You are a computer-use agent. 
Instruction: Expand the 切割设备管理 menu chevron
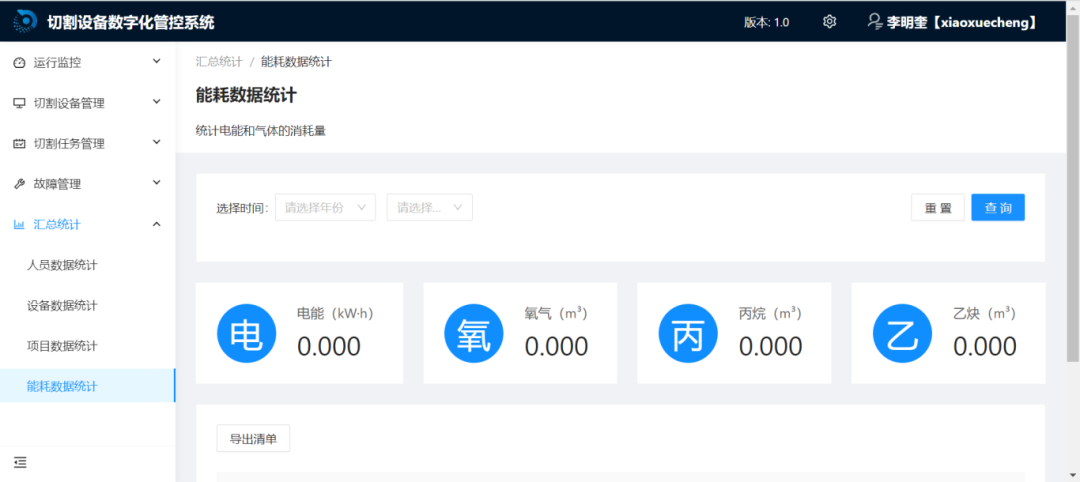pos(156,103)
